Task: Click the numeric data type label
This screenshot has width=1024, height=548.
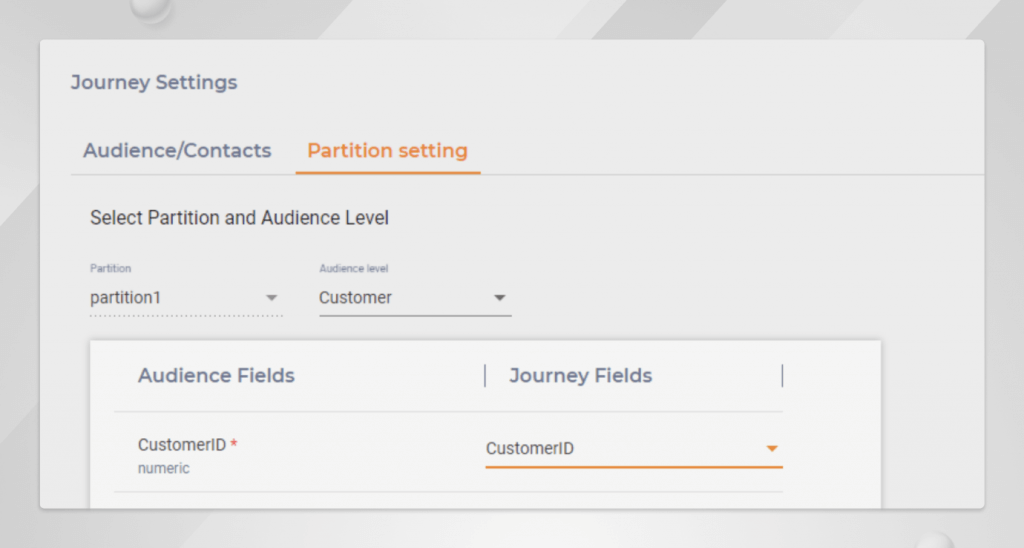Action: [x=164, y=468]
